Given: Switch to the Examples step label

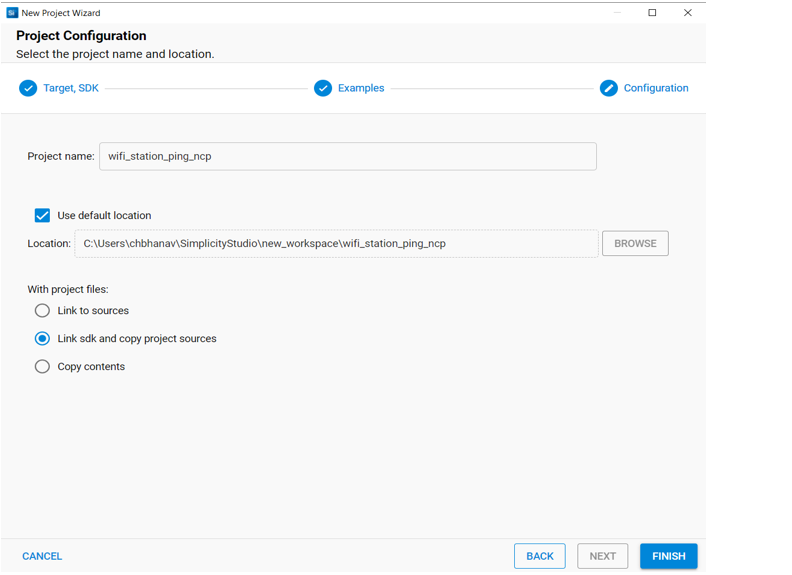Looking at the screenshot, I should coord(361,88).
